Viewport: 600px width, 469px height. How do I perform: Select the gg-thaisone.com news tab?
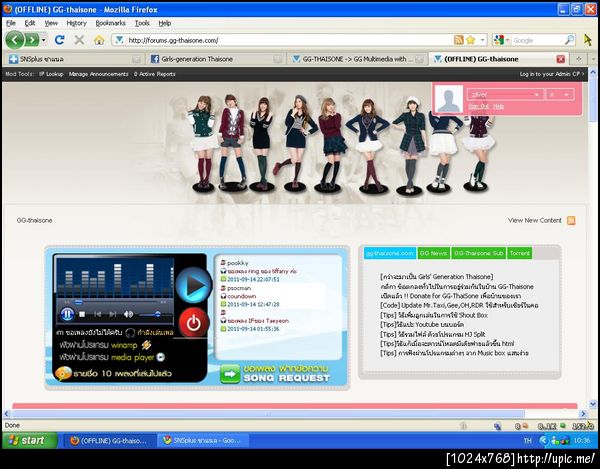click(x=390, y=253)
